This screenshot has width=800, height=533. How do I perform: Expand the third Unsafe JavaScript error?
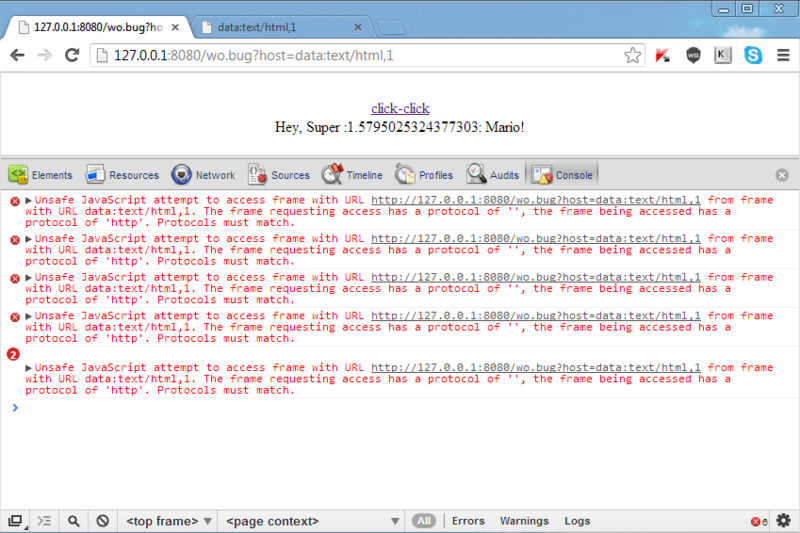[29, 277]
